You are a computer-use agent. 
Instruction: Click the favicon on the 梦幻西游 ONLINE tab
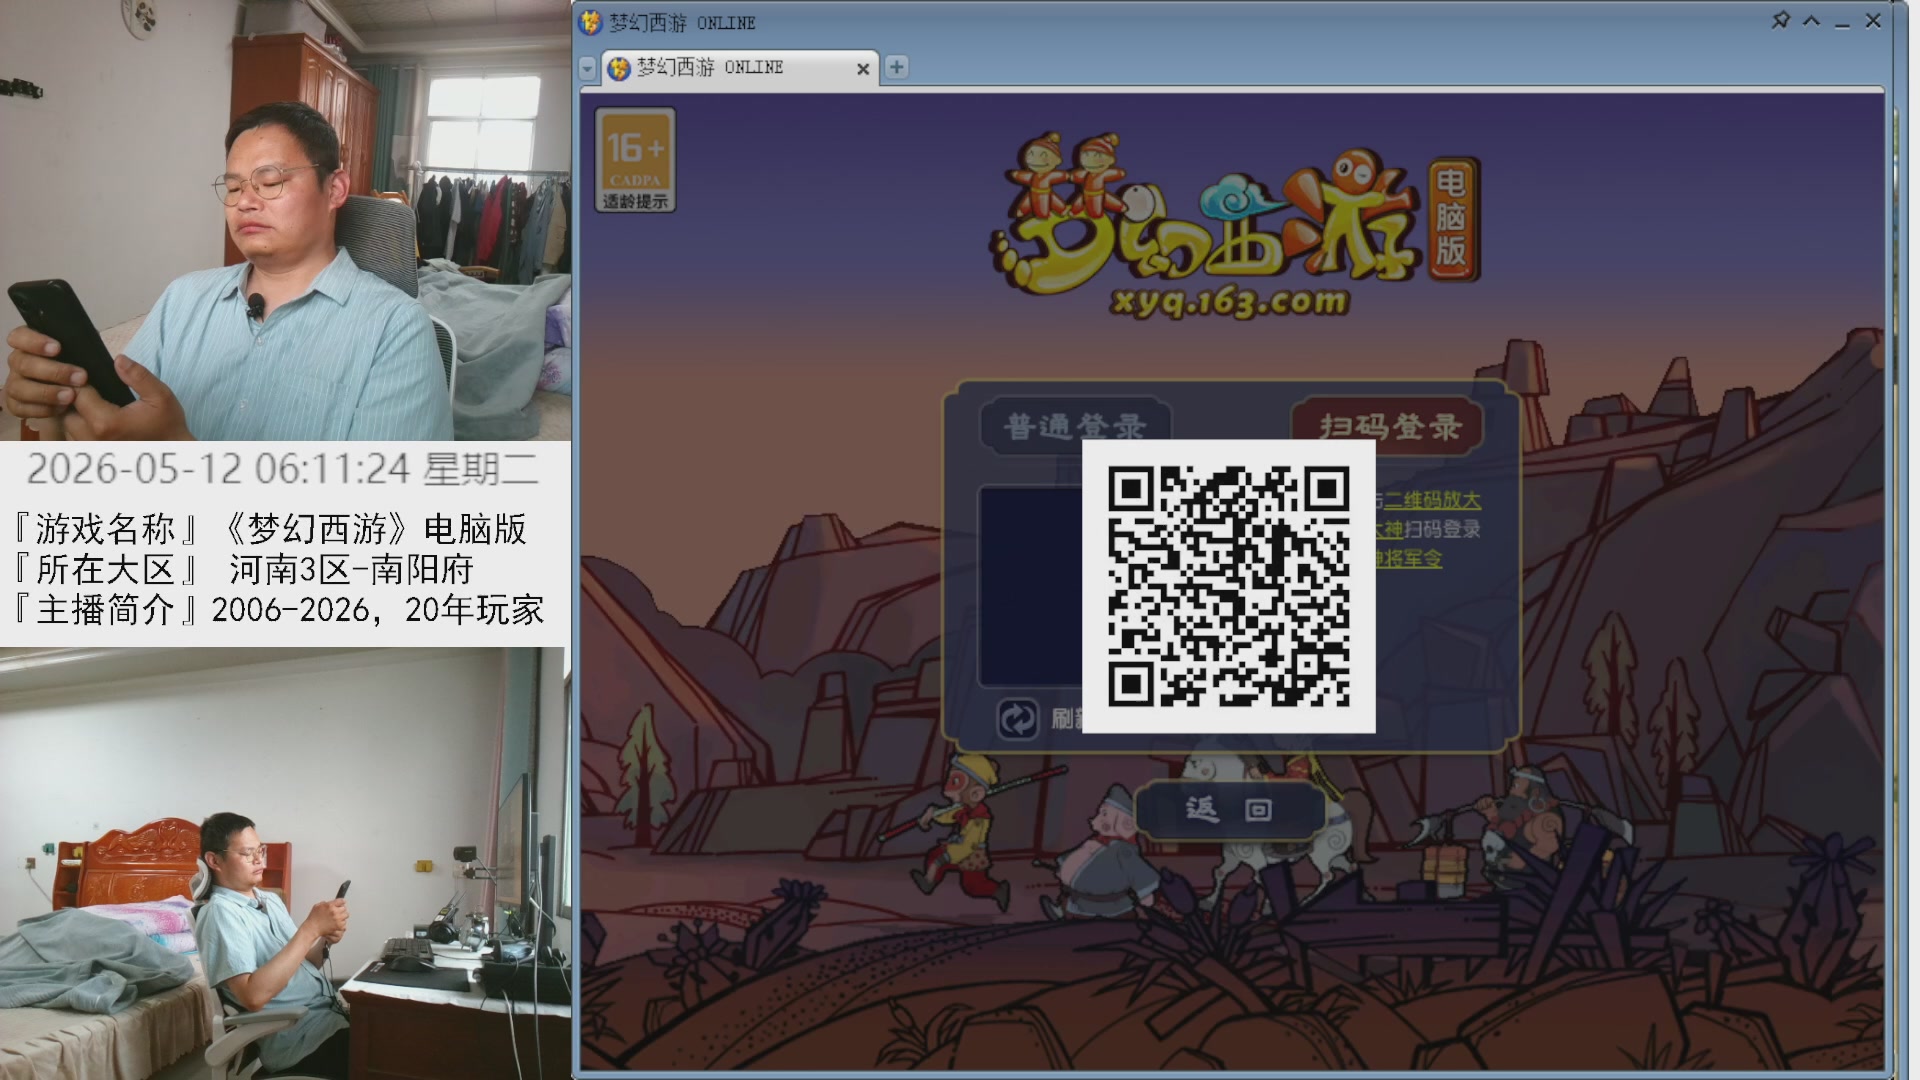click(x=619, y=68)
